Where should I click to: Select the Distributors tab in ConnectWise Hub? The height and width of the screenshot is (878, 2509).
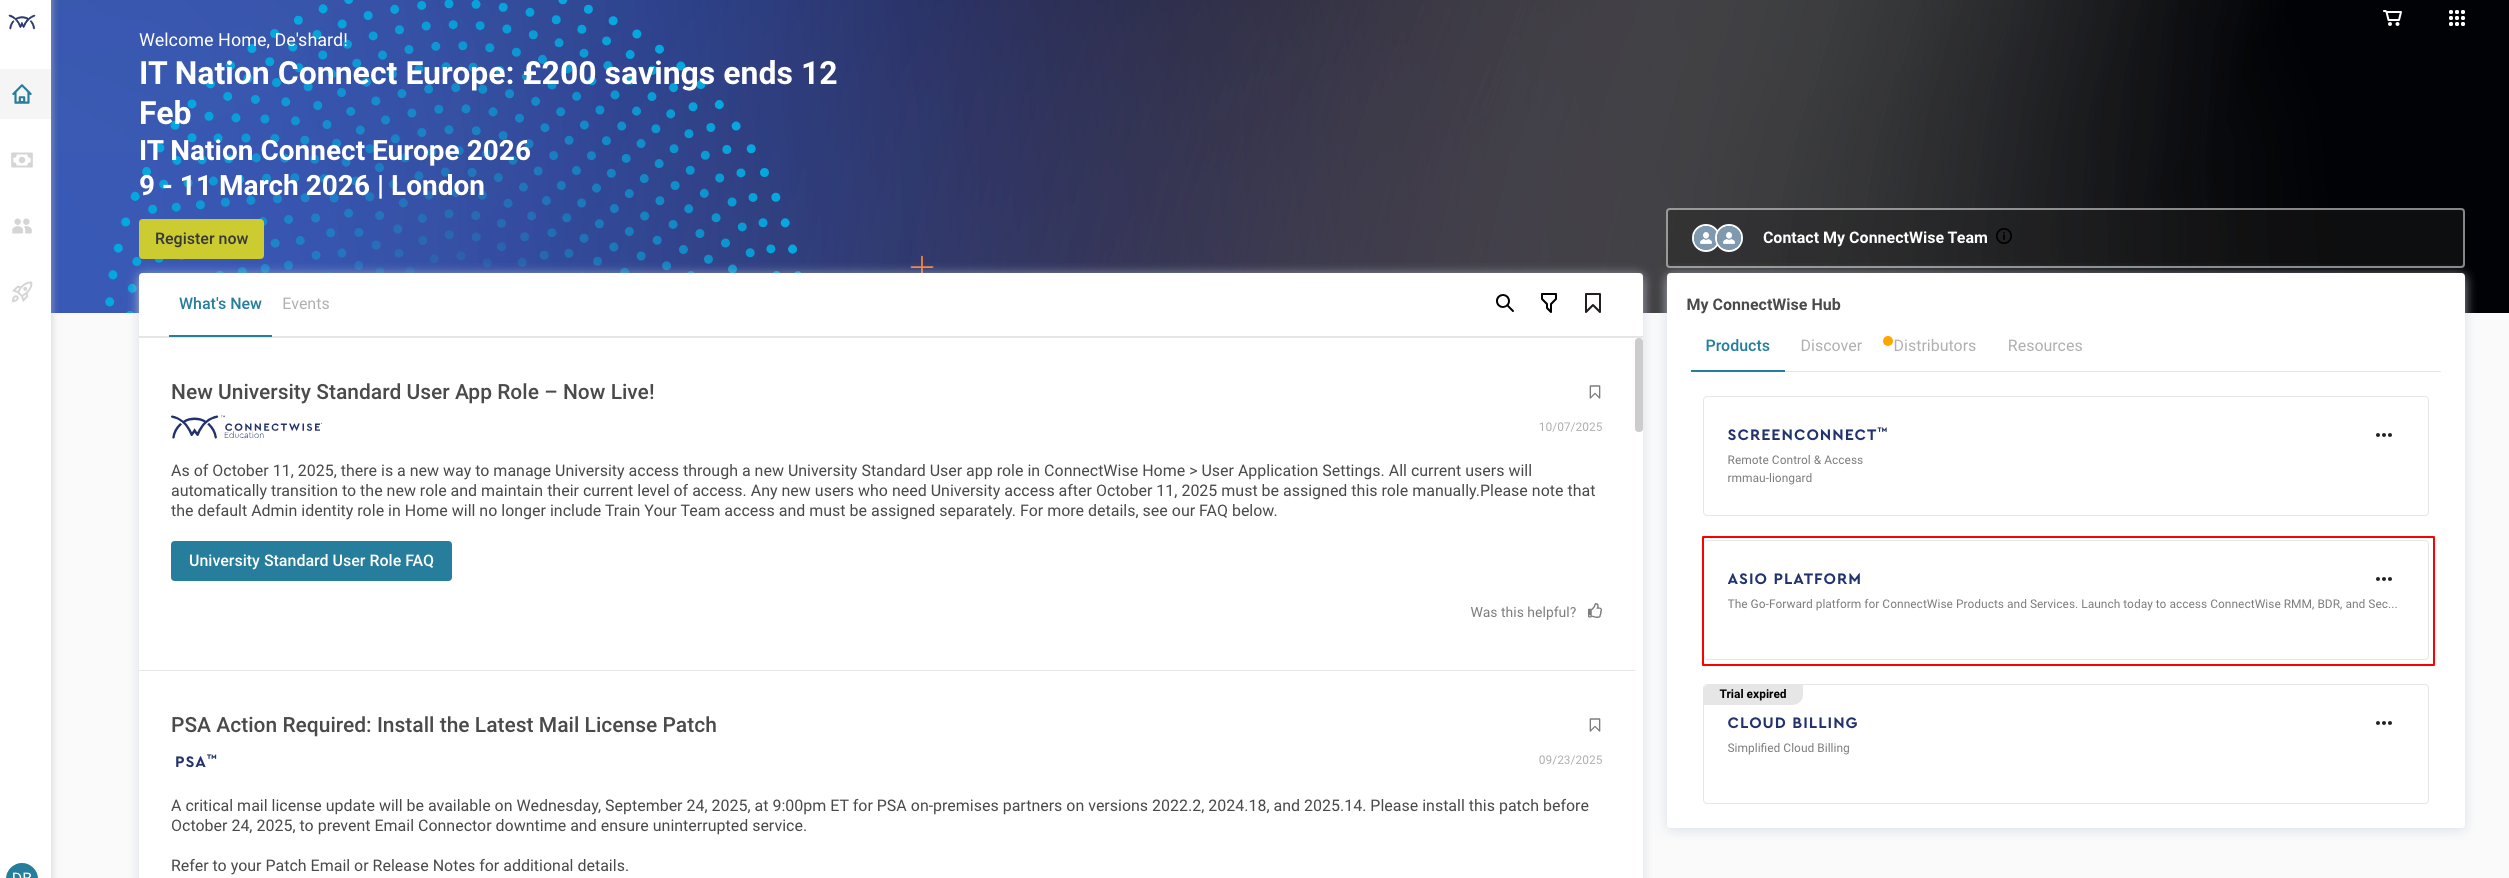[x=1934, y=346]
